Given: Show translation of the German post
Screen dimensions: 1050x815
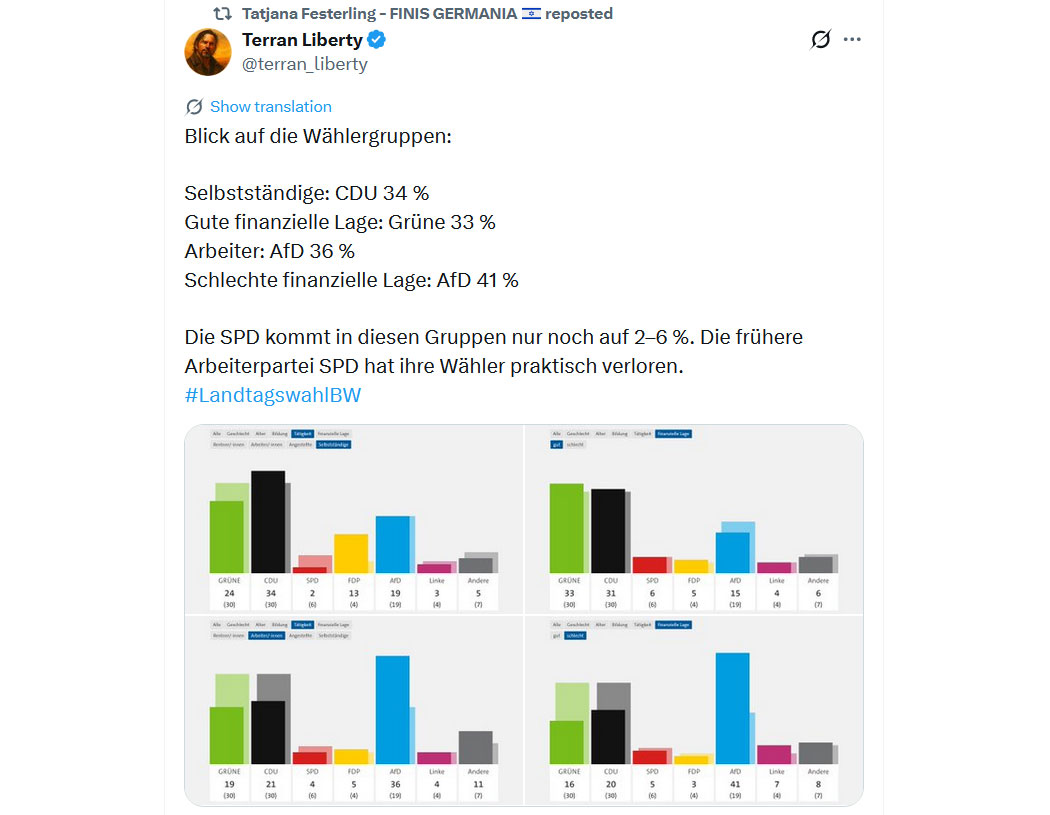Looking at the screenshot, I should 270,107.
